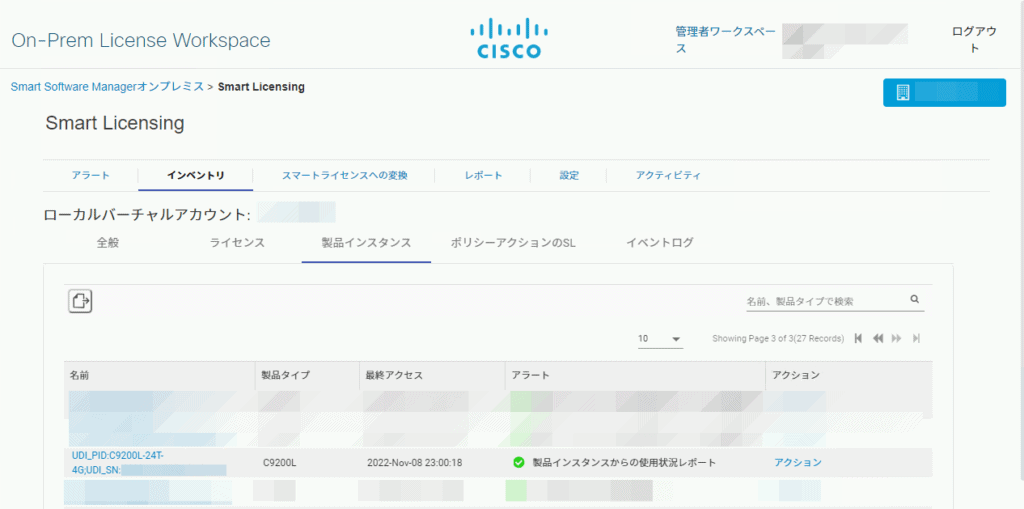The width and height of the screenshot is (1024, 509).
Task: Click the Cisco logo
Action: (505, 40)
